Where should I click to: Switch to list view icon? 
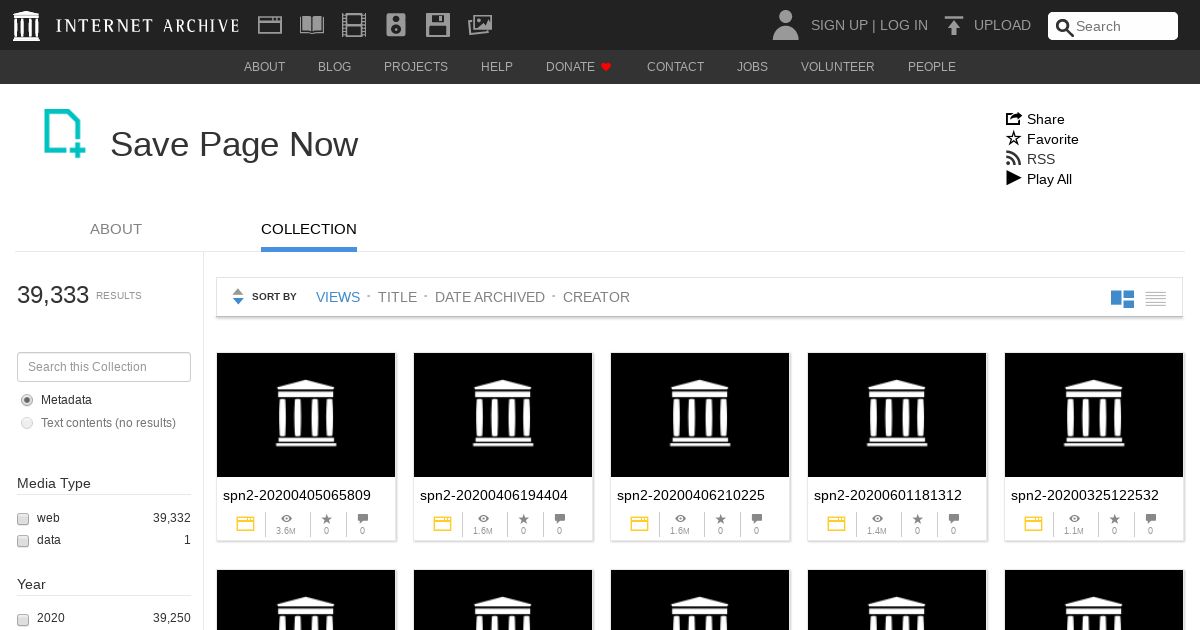point(1156,299)
